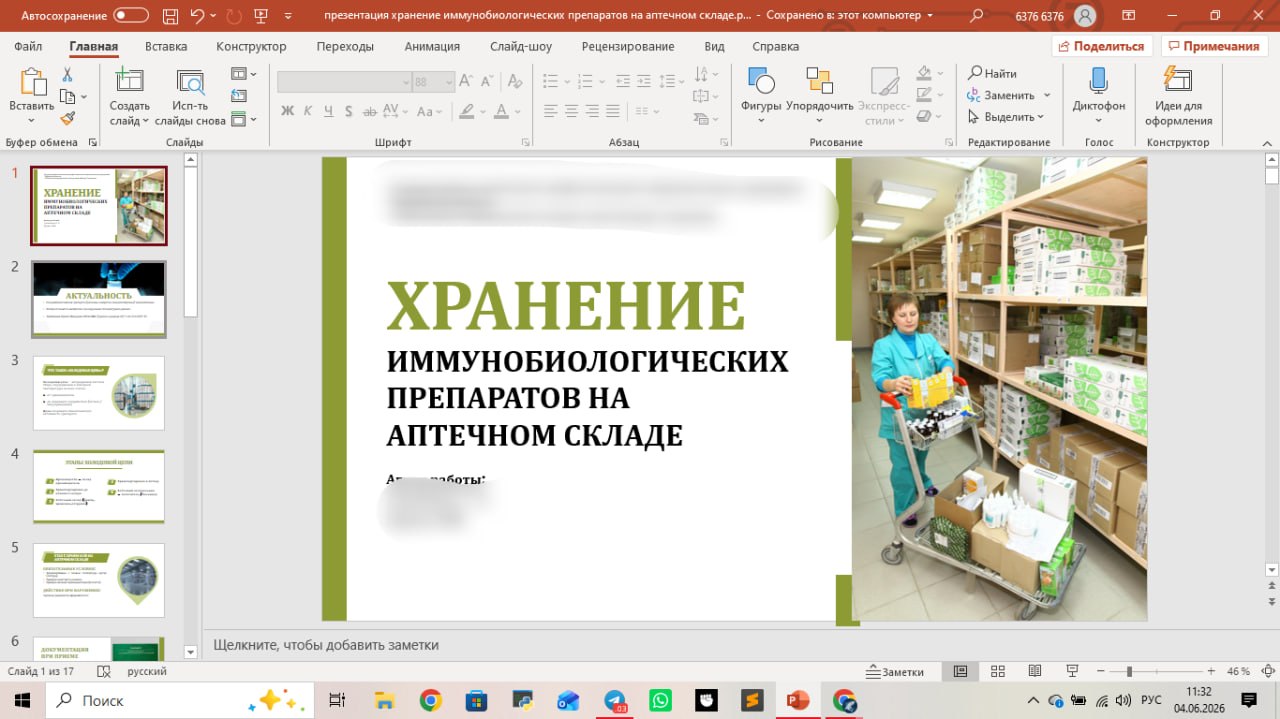Undo the last action in the title bar

tap(196, 15)
